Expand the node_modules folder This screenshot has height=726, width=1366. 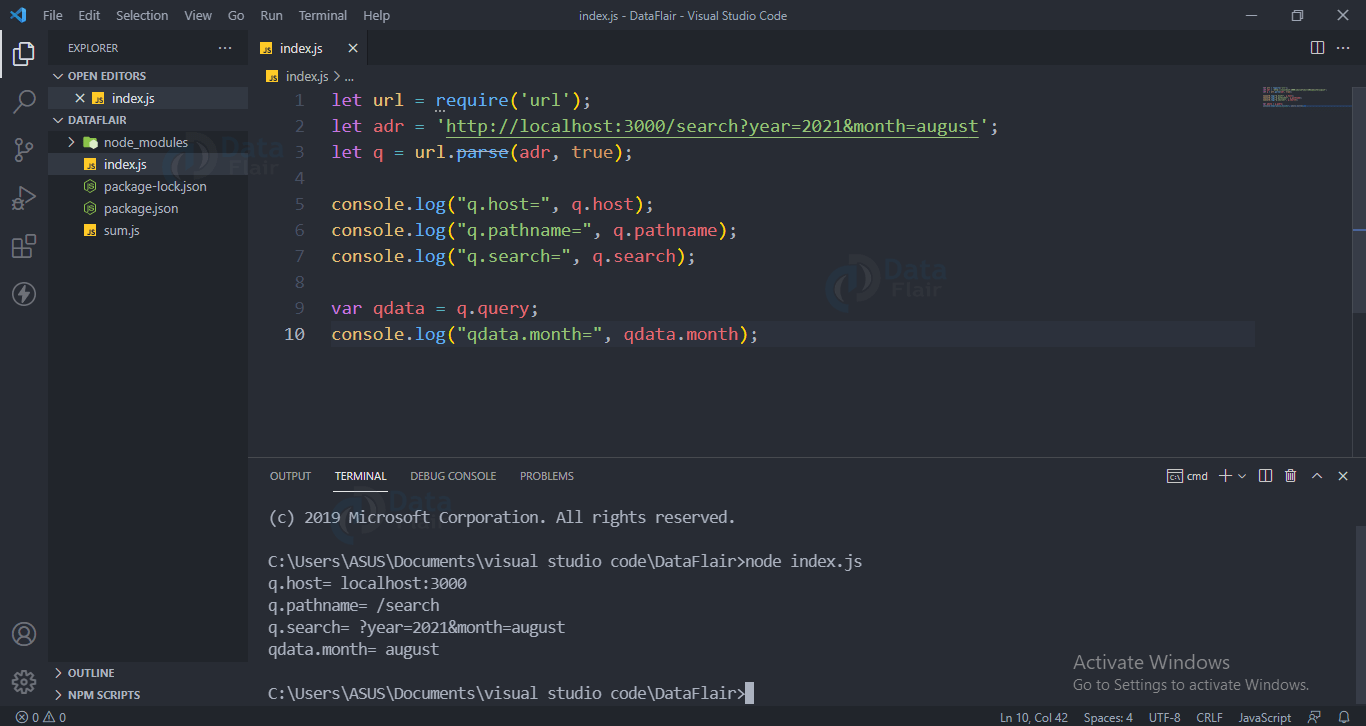[70, 142]
